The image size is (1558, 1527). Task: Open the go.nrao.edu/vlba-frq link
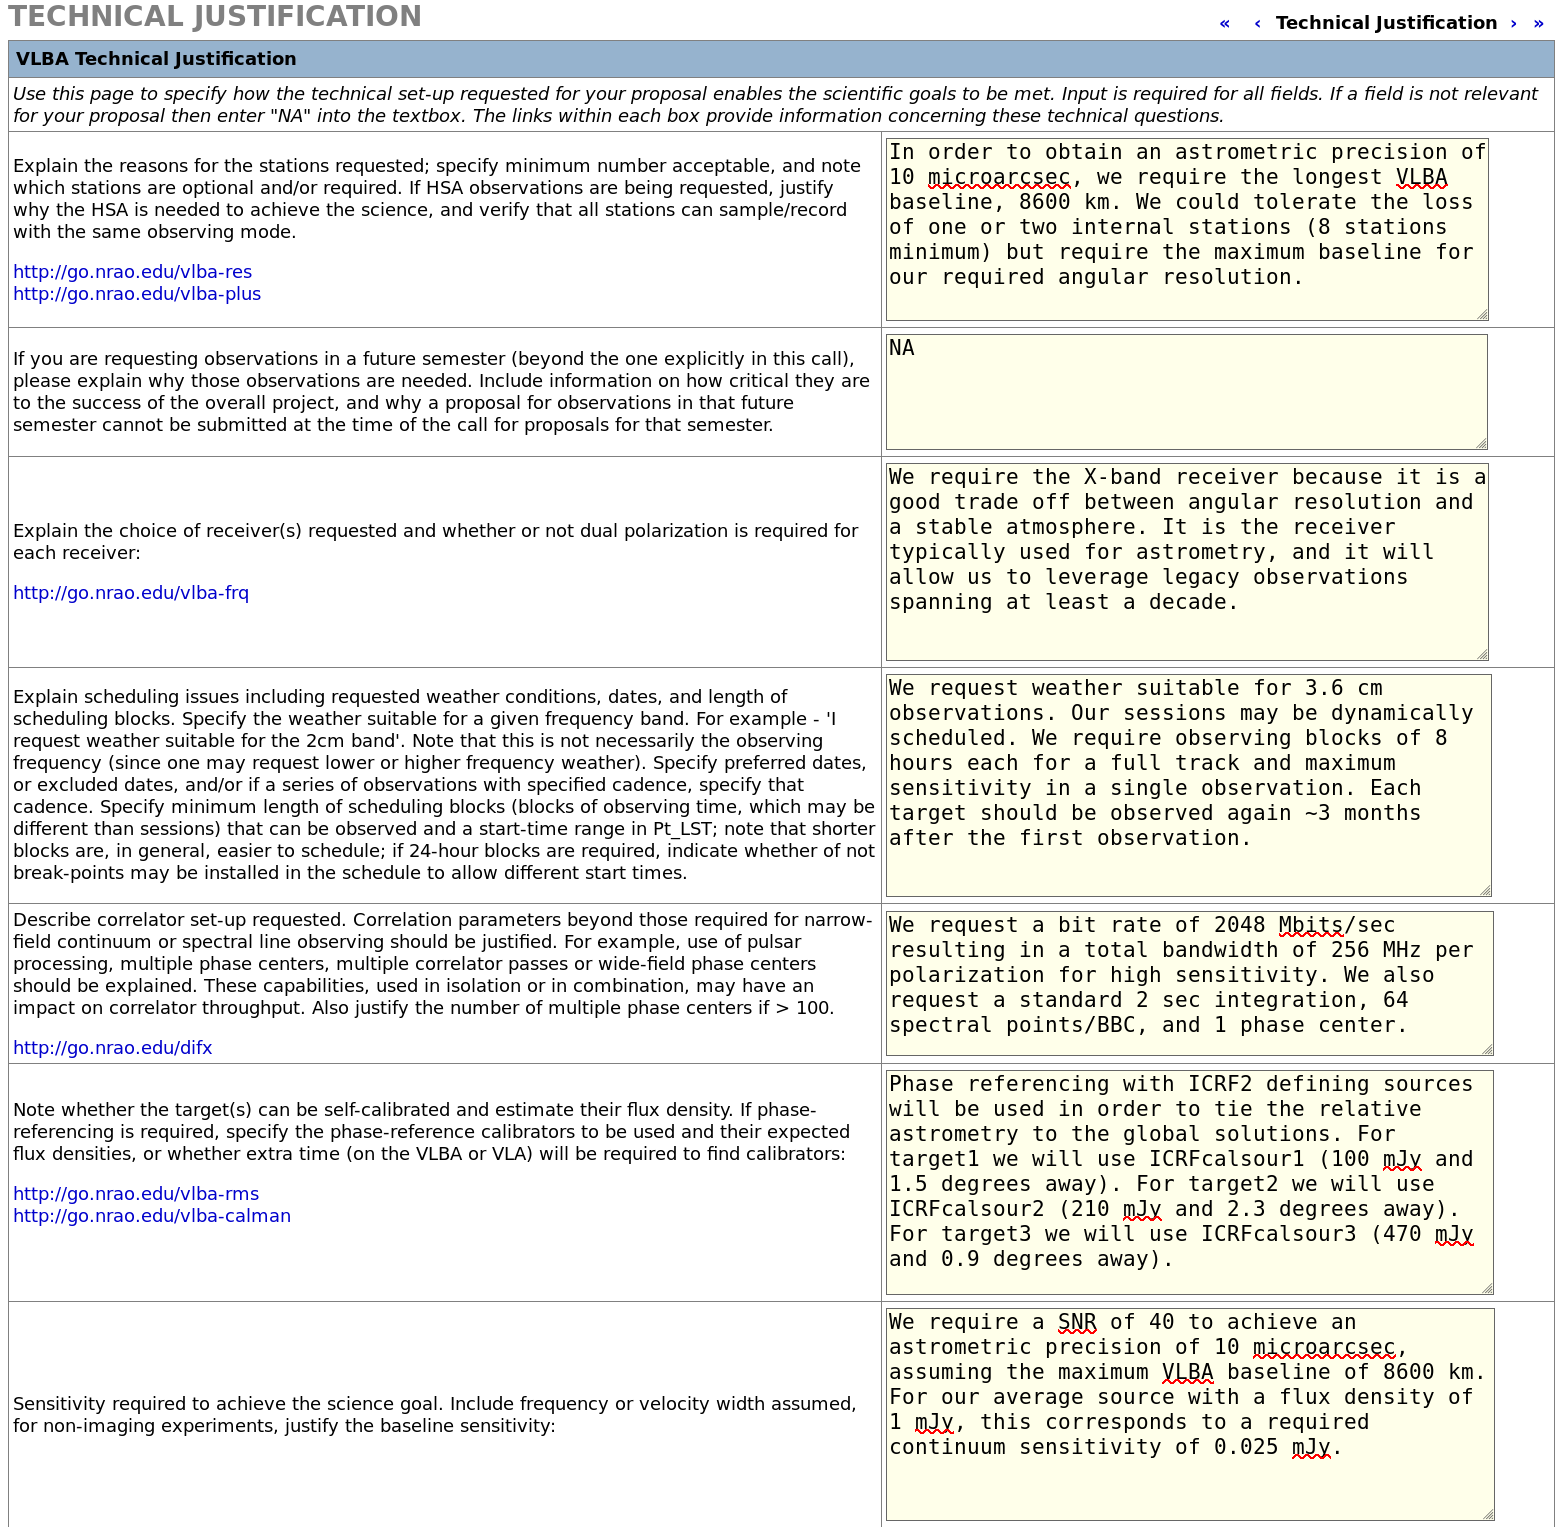pos(130,593)
